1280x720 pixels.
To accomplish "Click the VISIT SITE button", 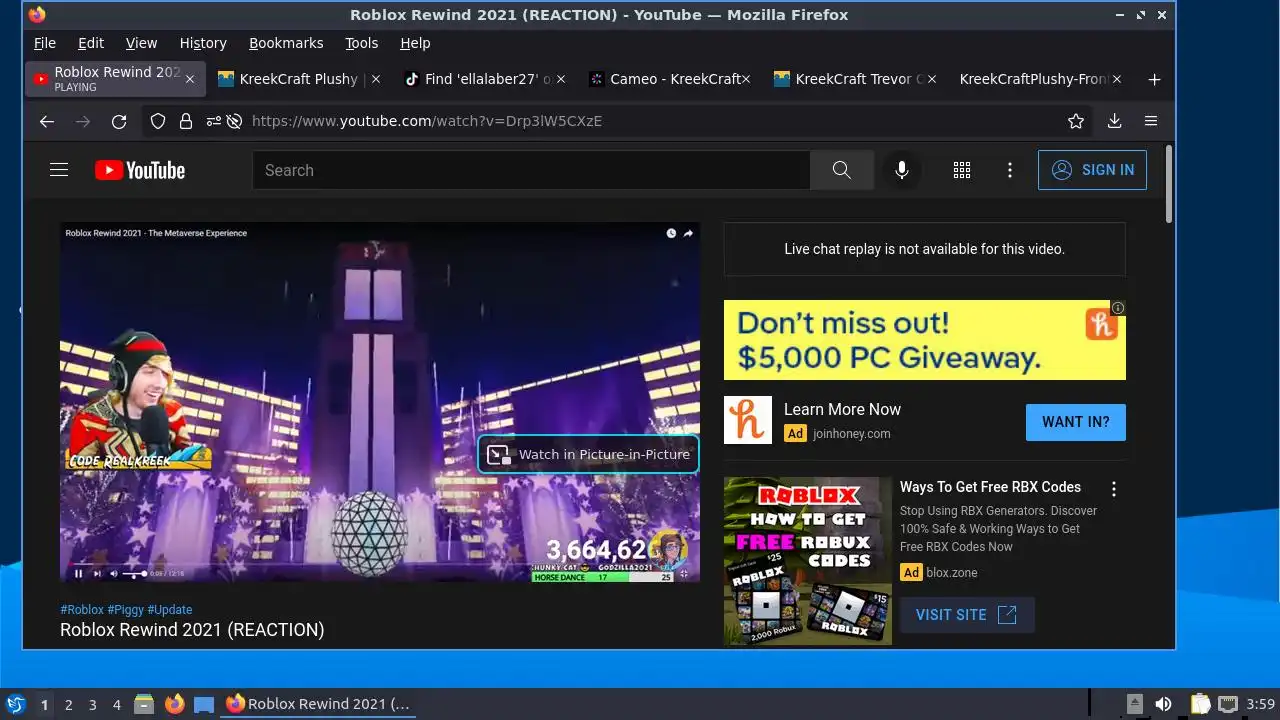I will pos(967,615).
